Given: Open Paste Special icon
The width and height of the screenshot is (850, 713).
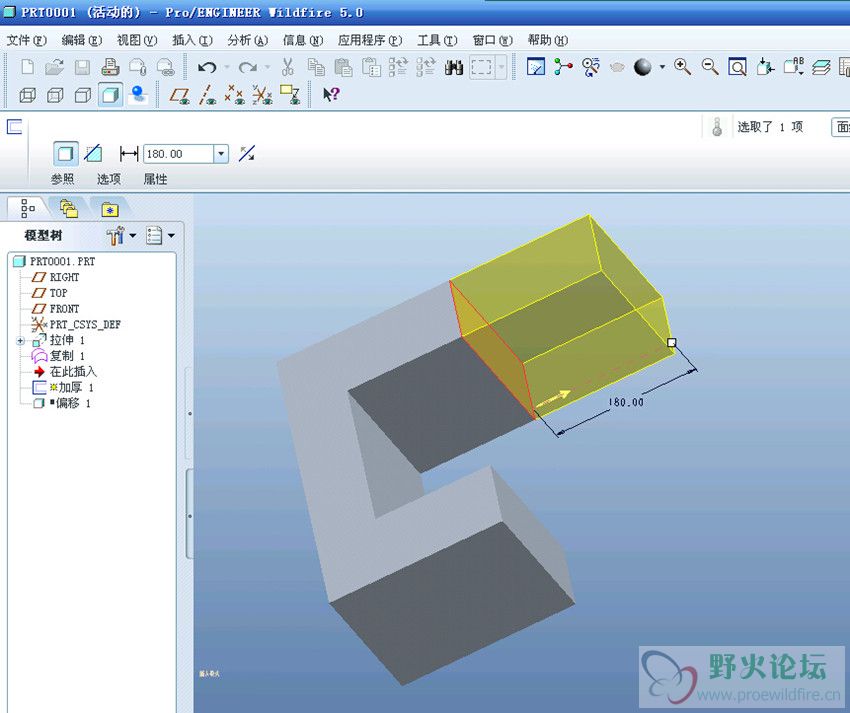Looking at the screenshot, I should pos(371,67).
